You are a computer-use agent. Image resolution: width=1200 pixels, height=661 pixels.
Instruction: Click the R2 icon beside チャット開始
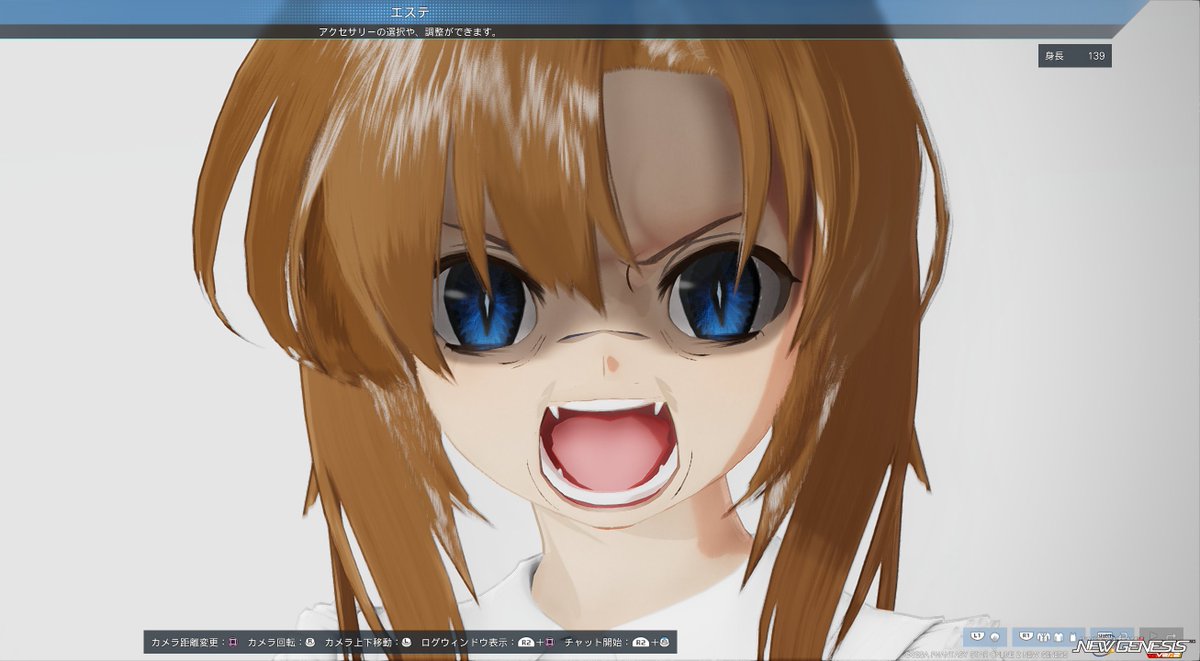[x=641, y=642]
